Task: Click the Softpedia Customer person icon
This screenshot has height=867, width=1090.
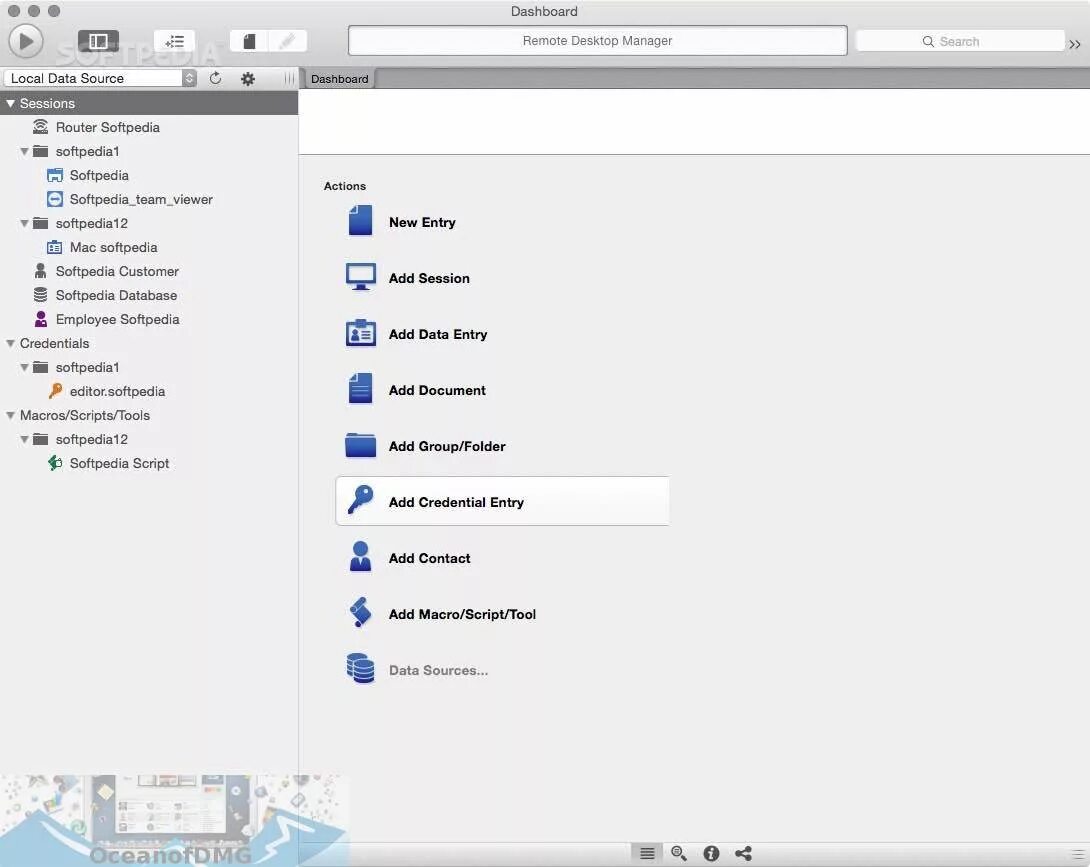Action: (x=40, y=271)
